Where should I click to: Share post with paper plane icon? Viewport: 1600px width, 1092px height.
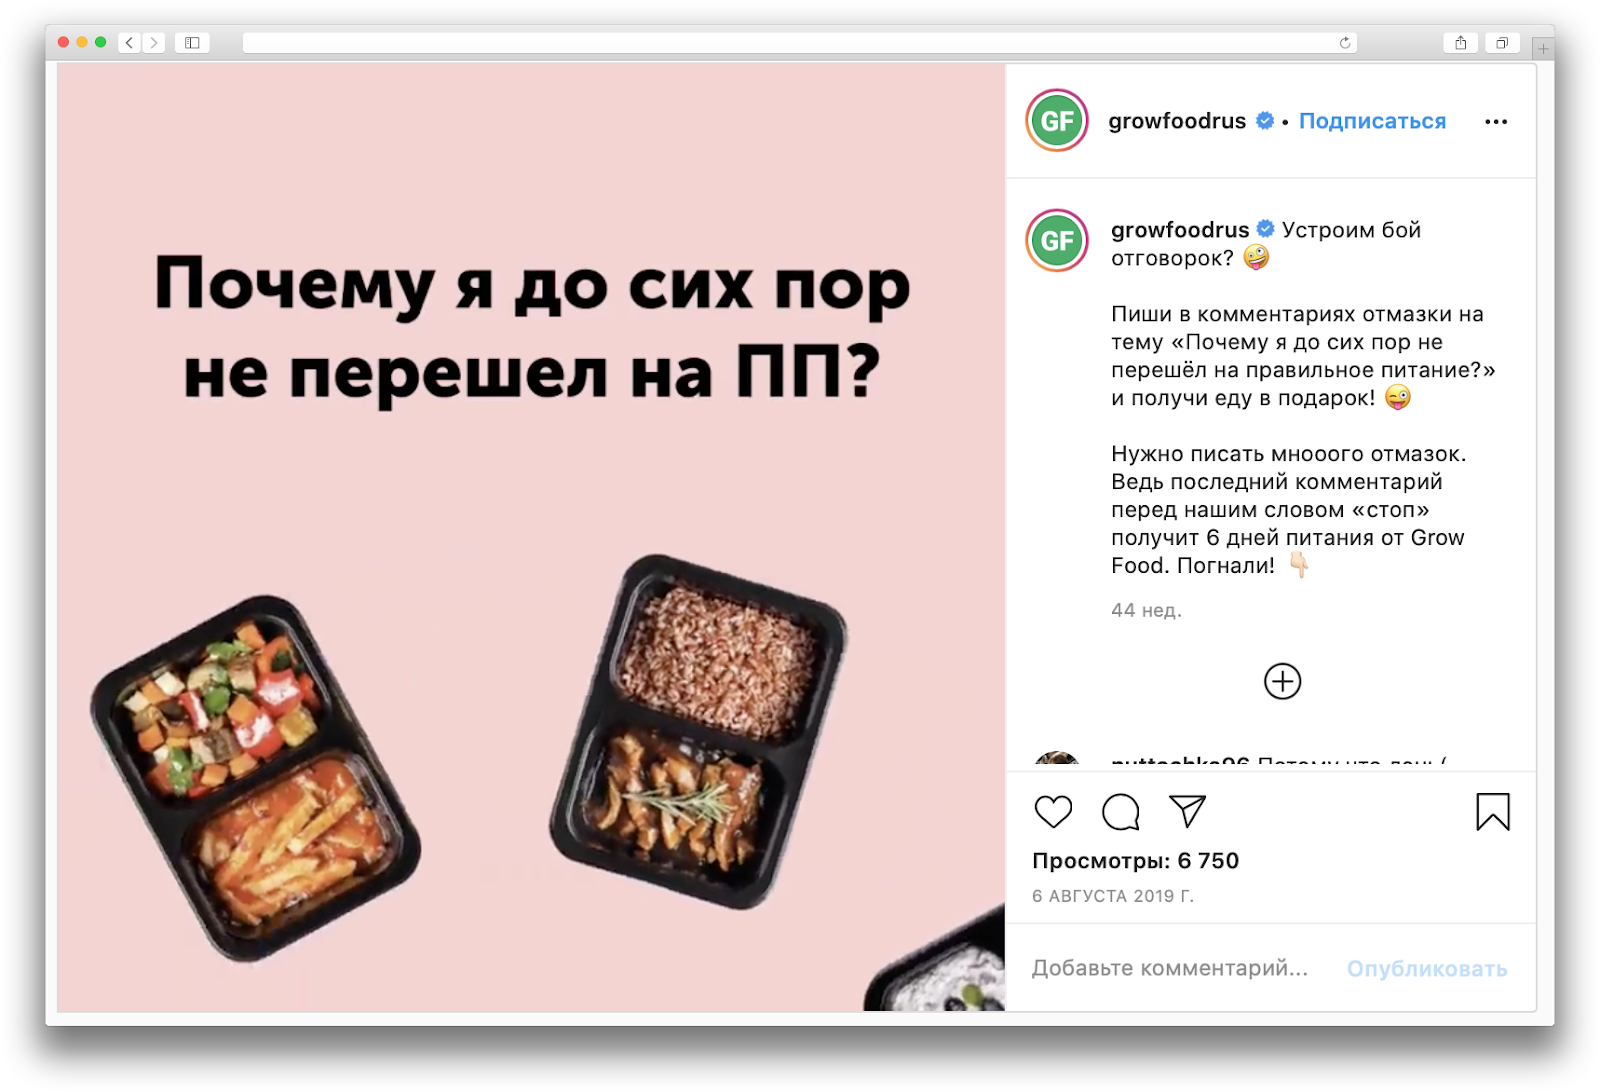tap(1187, 811)
